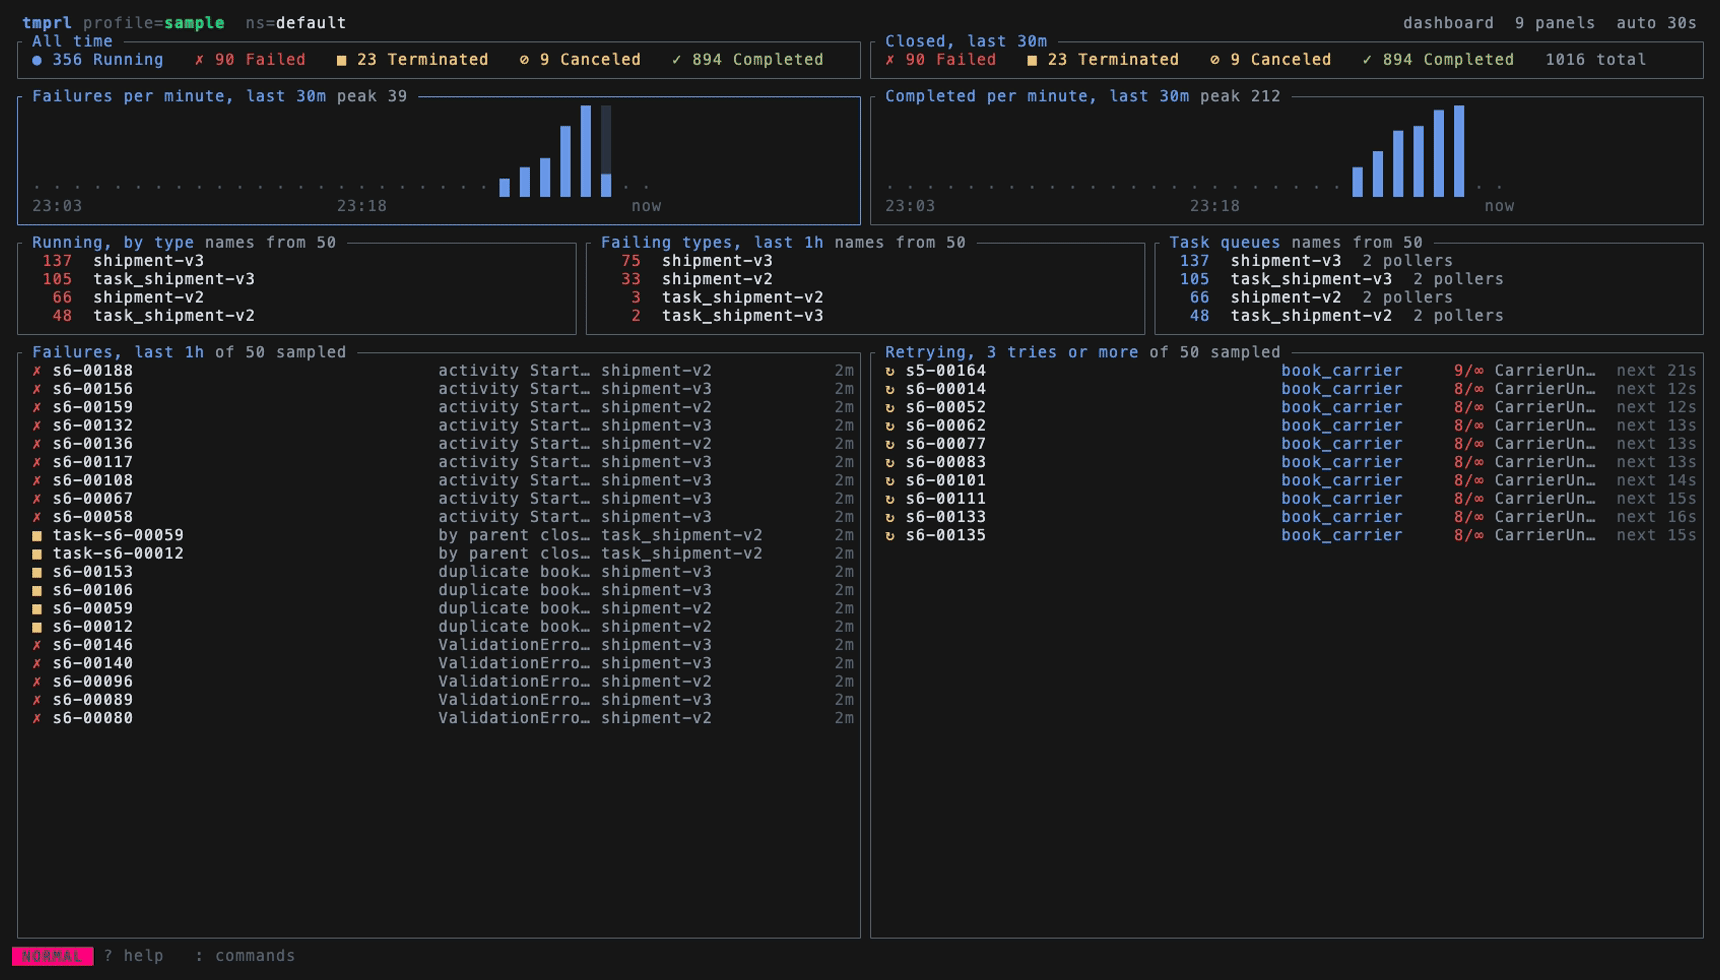Select failure row s6-00140
The height and width of the screenshot is (980, 1720).
click(x=439, y=663)
